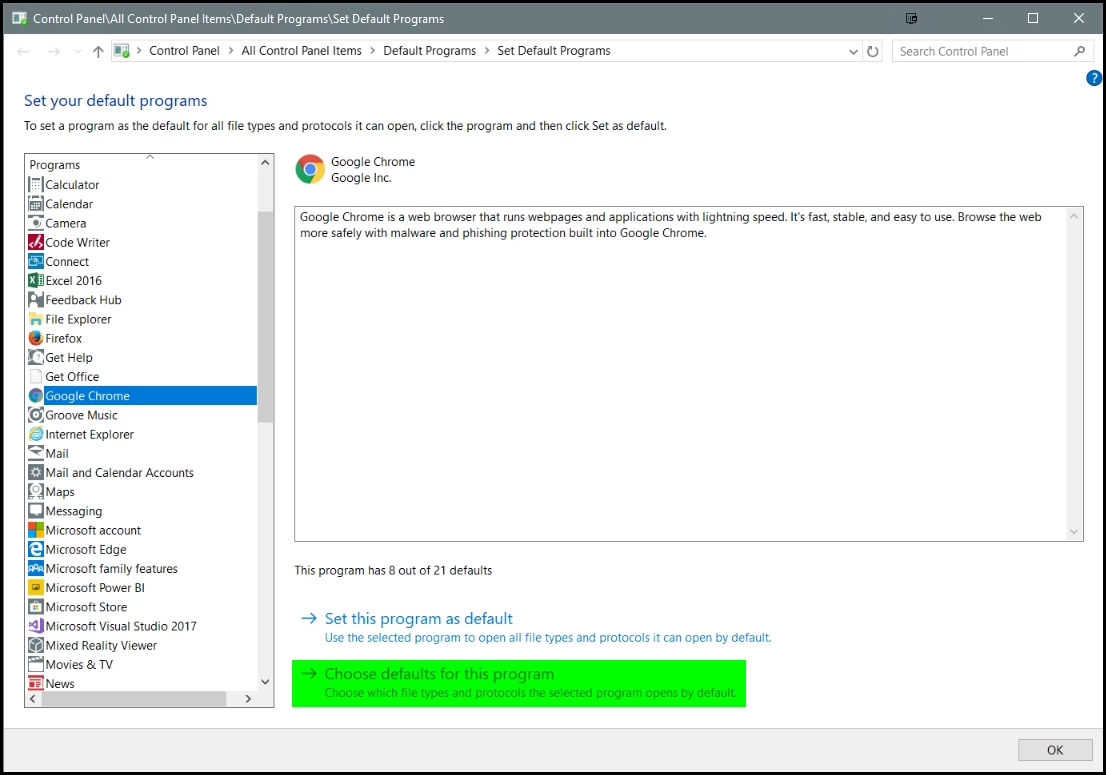The image size is (1106, 775).
Task: Click the Internet Explorer icon
Action: tap(36, 434)
